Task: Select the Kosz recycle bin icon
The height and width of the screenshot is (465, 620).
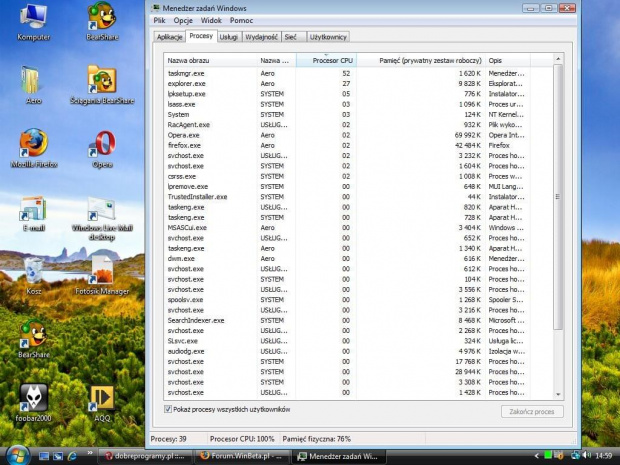Action: click(x=34, y=276)
